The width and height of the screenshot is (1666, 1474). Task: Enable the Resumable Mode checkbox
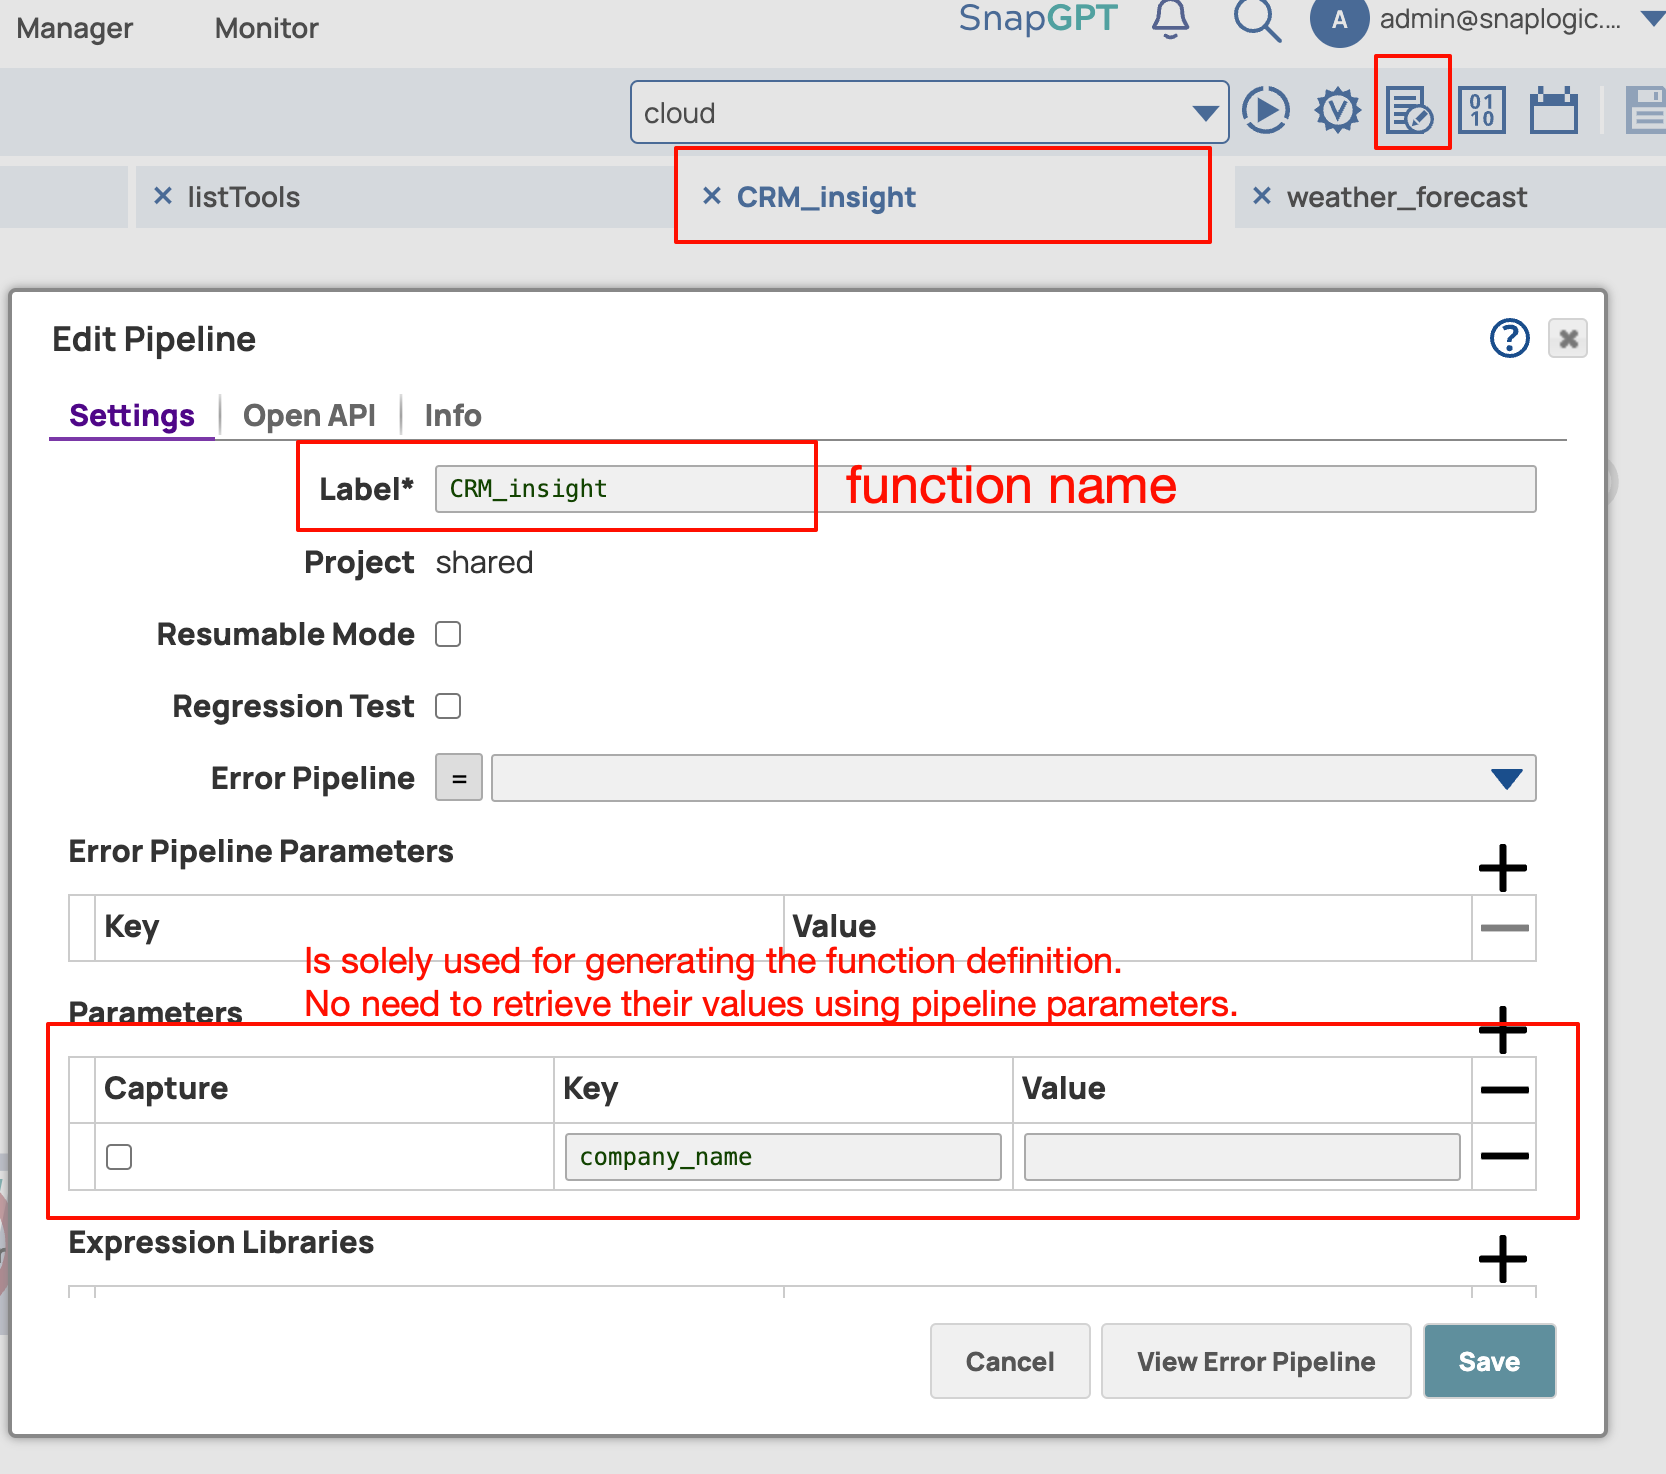tap(448, 635)
